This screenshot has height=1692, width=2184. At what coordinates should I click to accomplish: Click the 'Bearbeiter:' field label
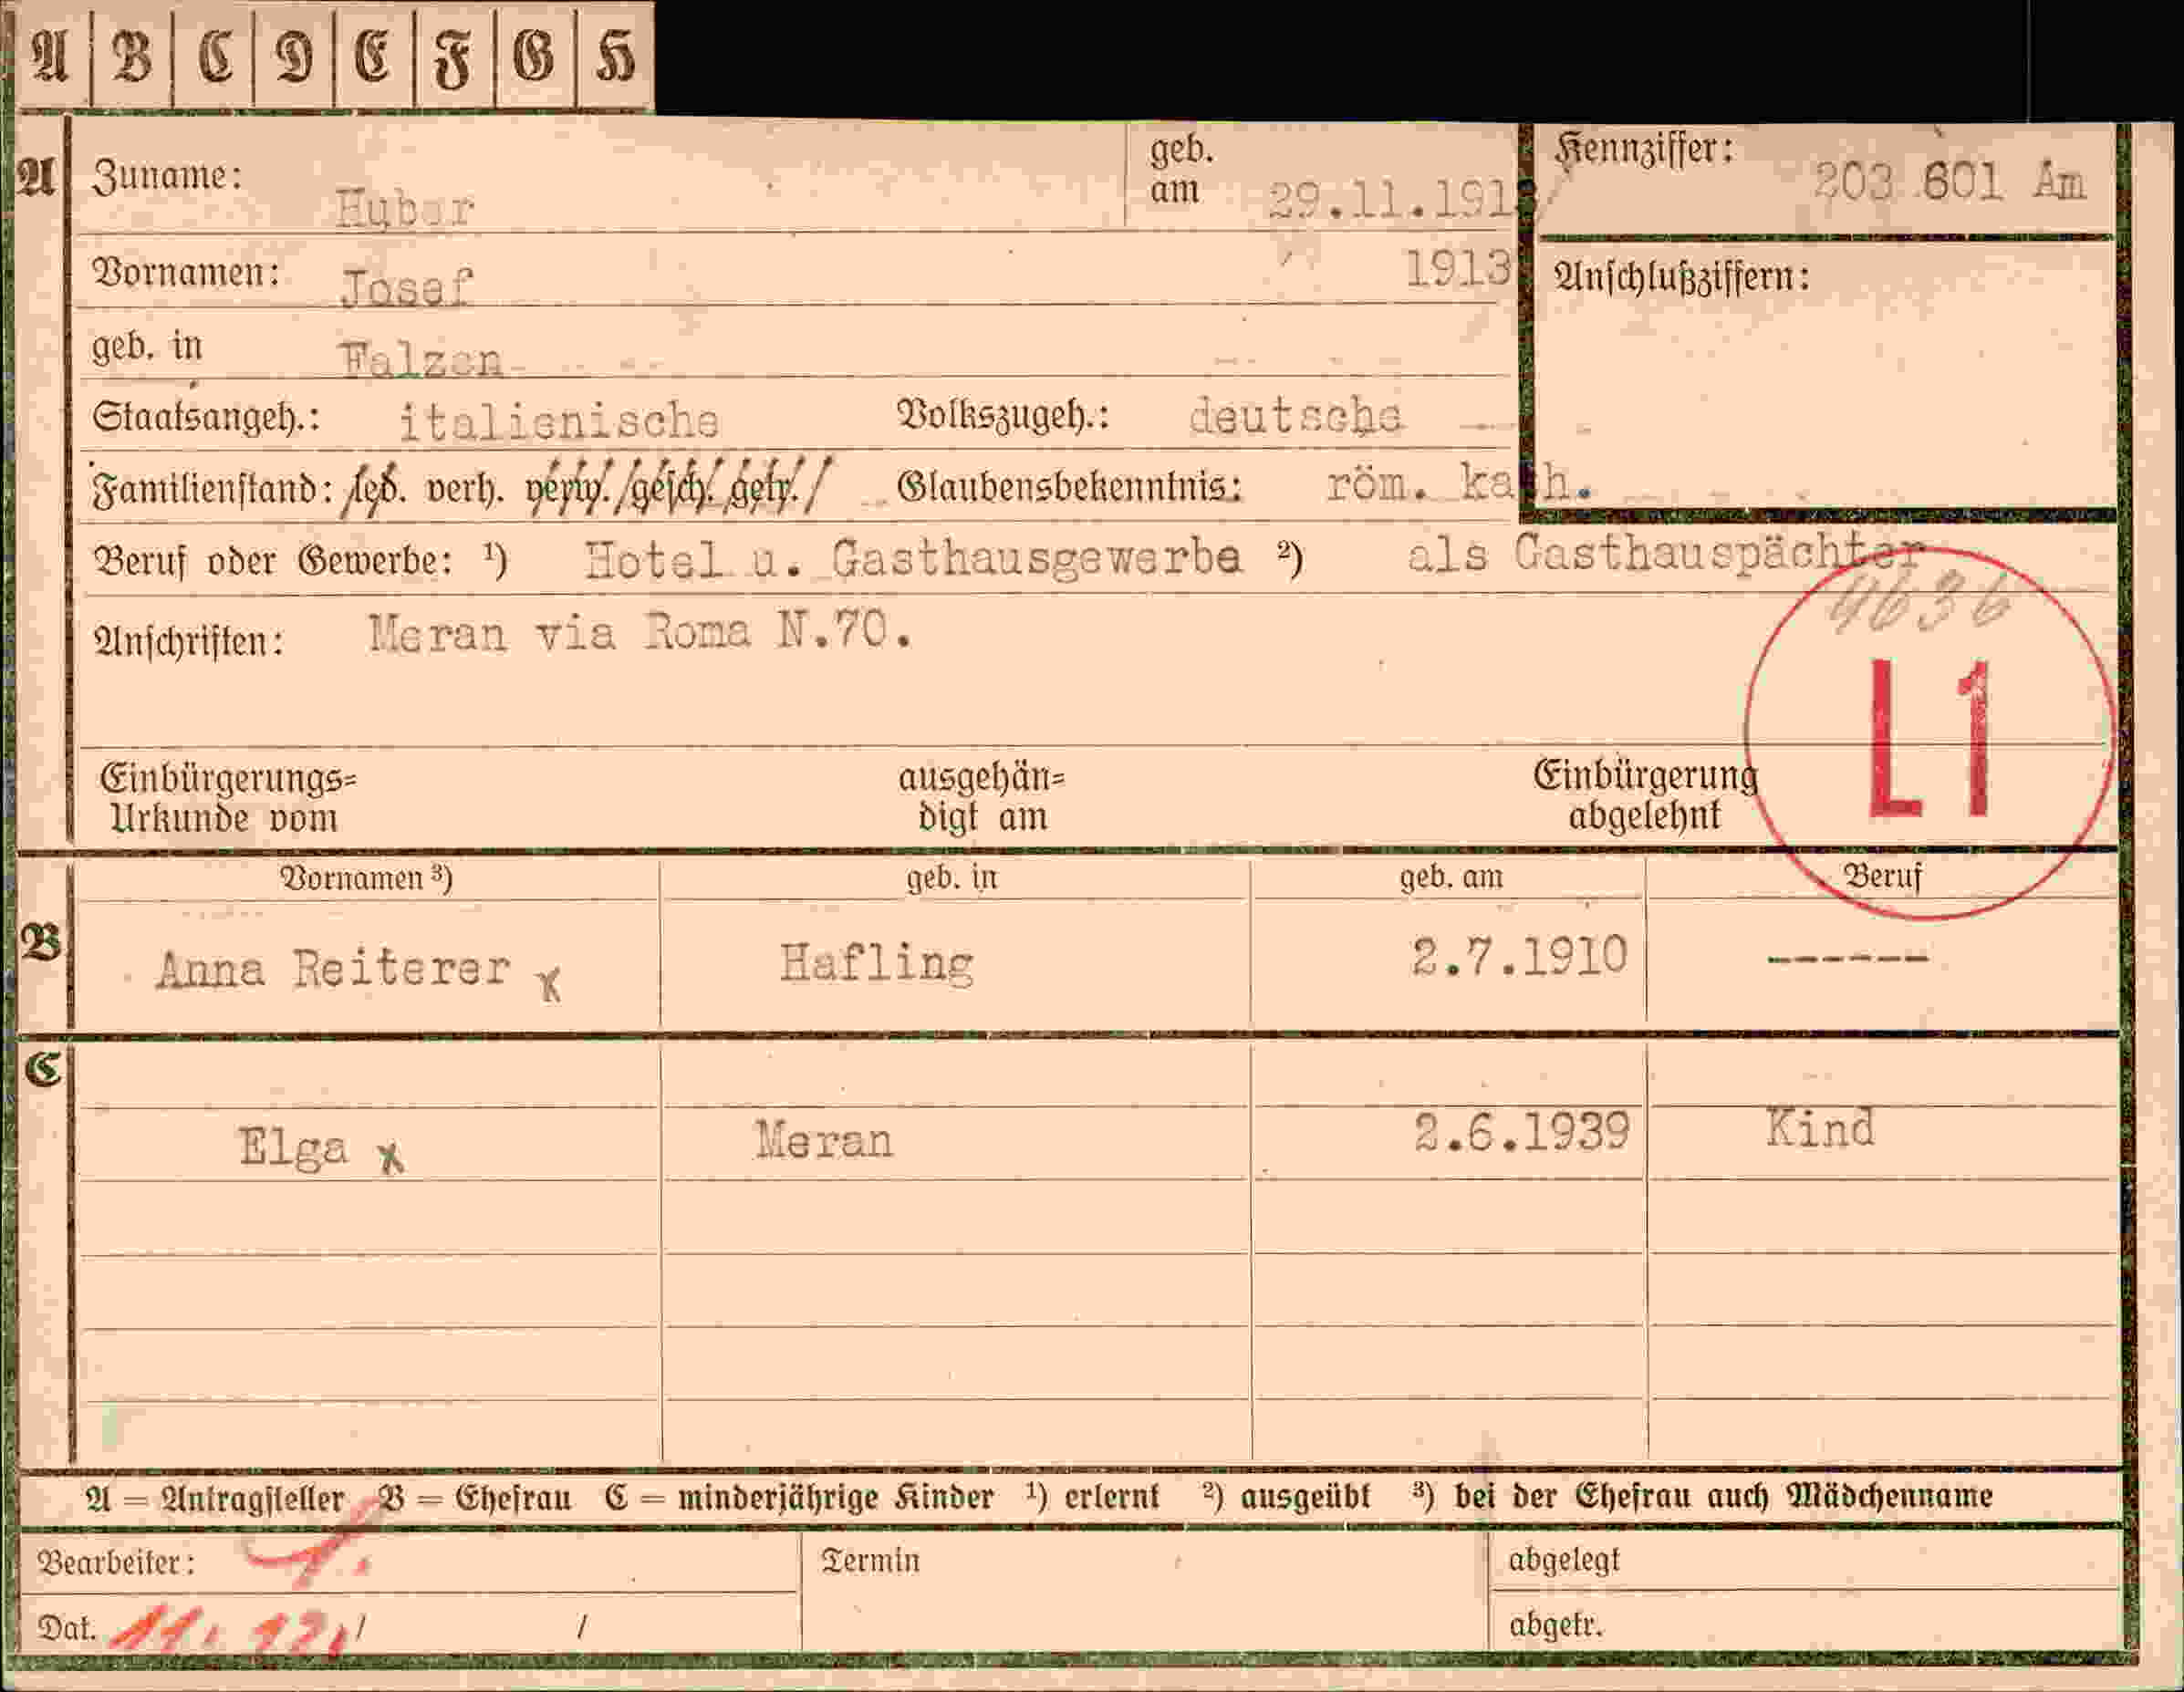point(116,1563)
